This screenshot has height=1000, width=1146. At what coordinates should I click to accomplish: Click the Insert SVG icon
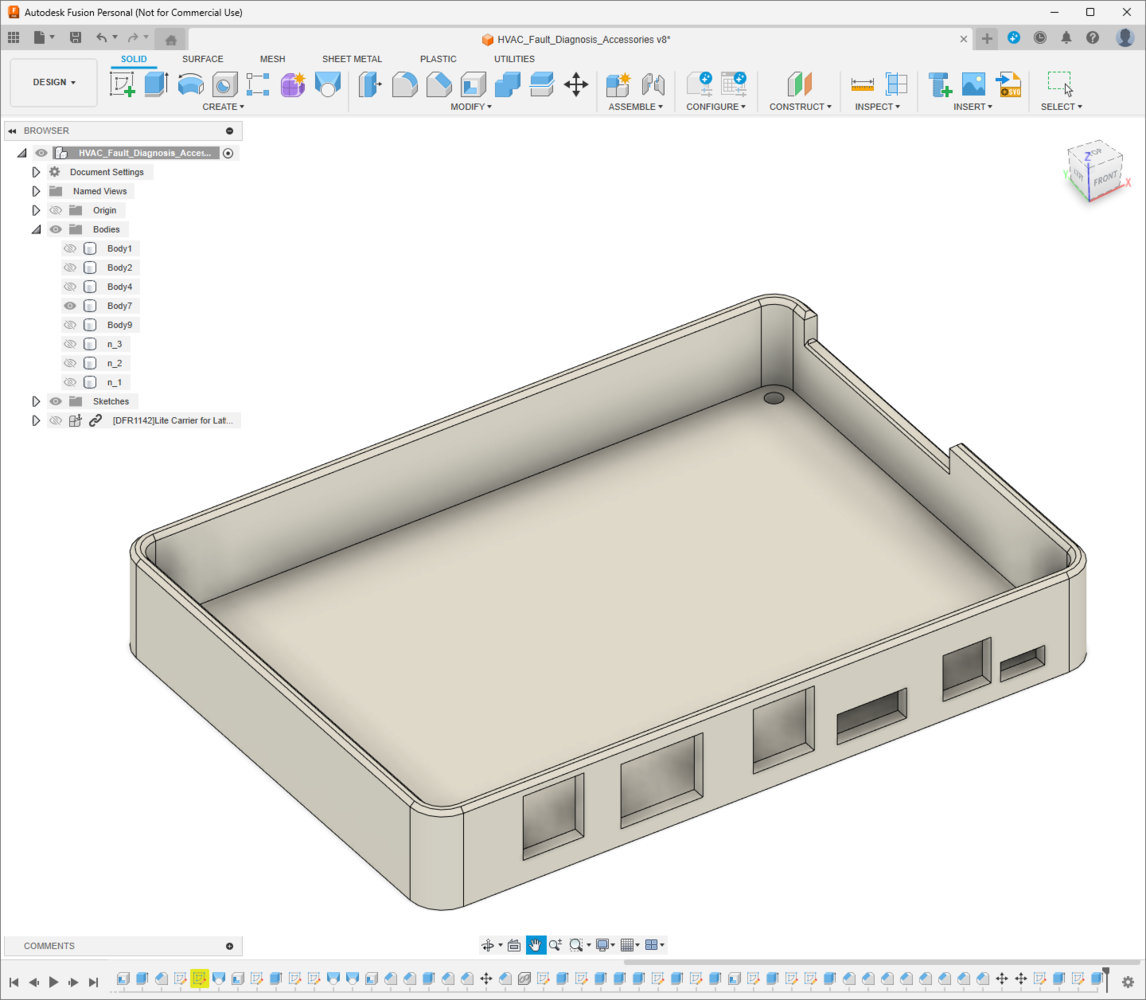1009,84
